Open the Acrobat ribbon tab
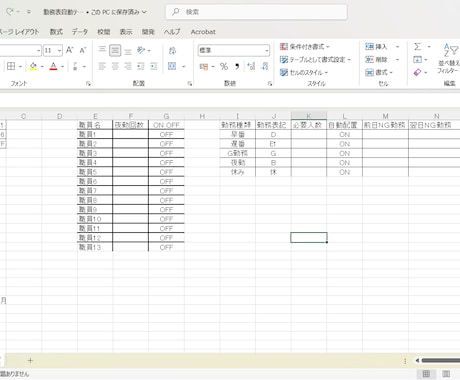This screenshot has width=460, height=380. click(203, 32)
